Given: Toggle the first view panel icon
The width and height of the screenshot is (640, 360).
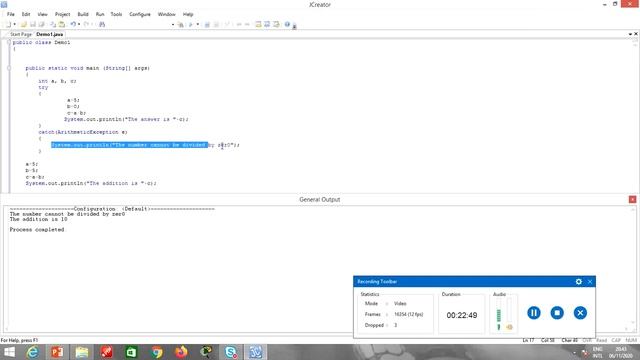Looking at the screenshot, I should (x=258, y=24).
